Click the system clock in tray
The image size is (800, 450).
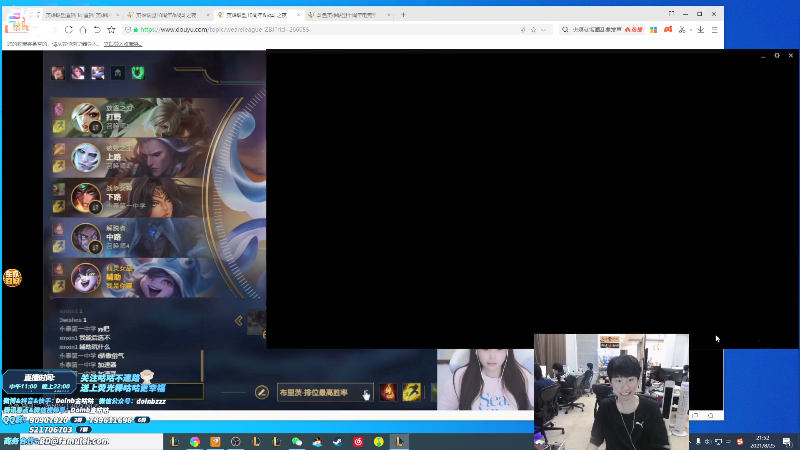pos(763,441)
